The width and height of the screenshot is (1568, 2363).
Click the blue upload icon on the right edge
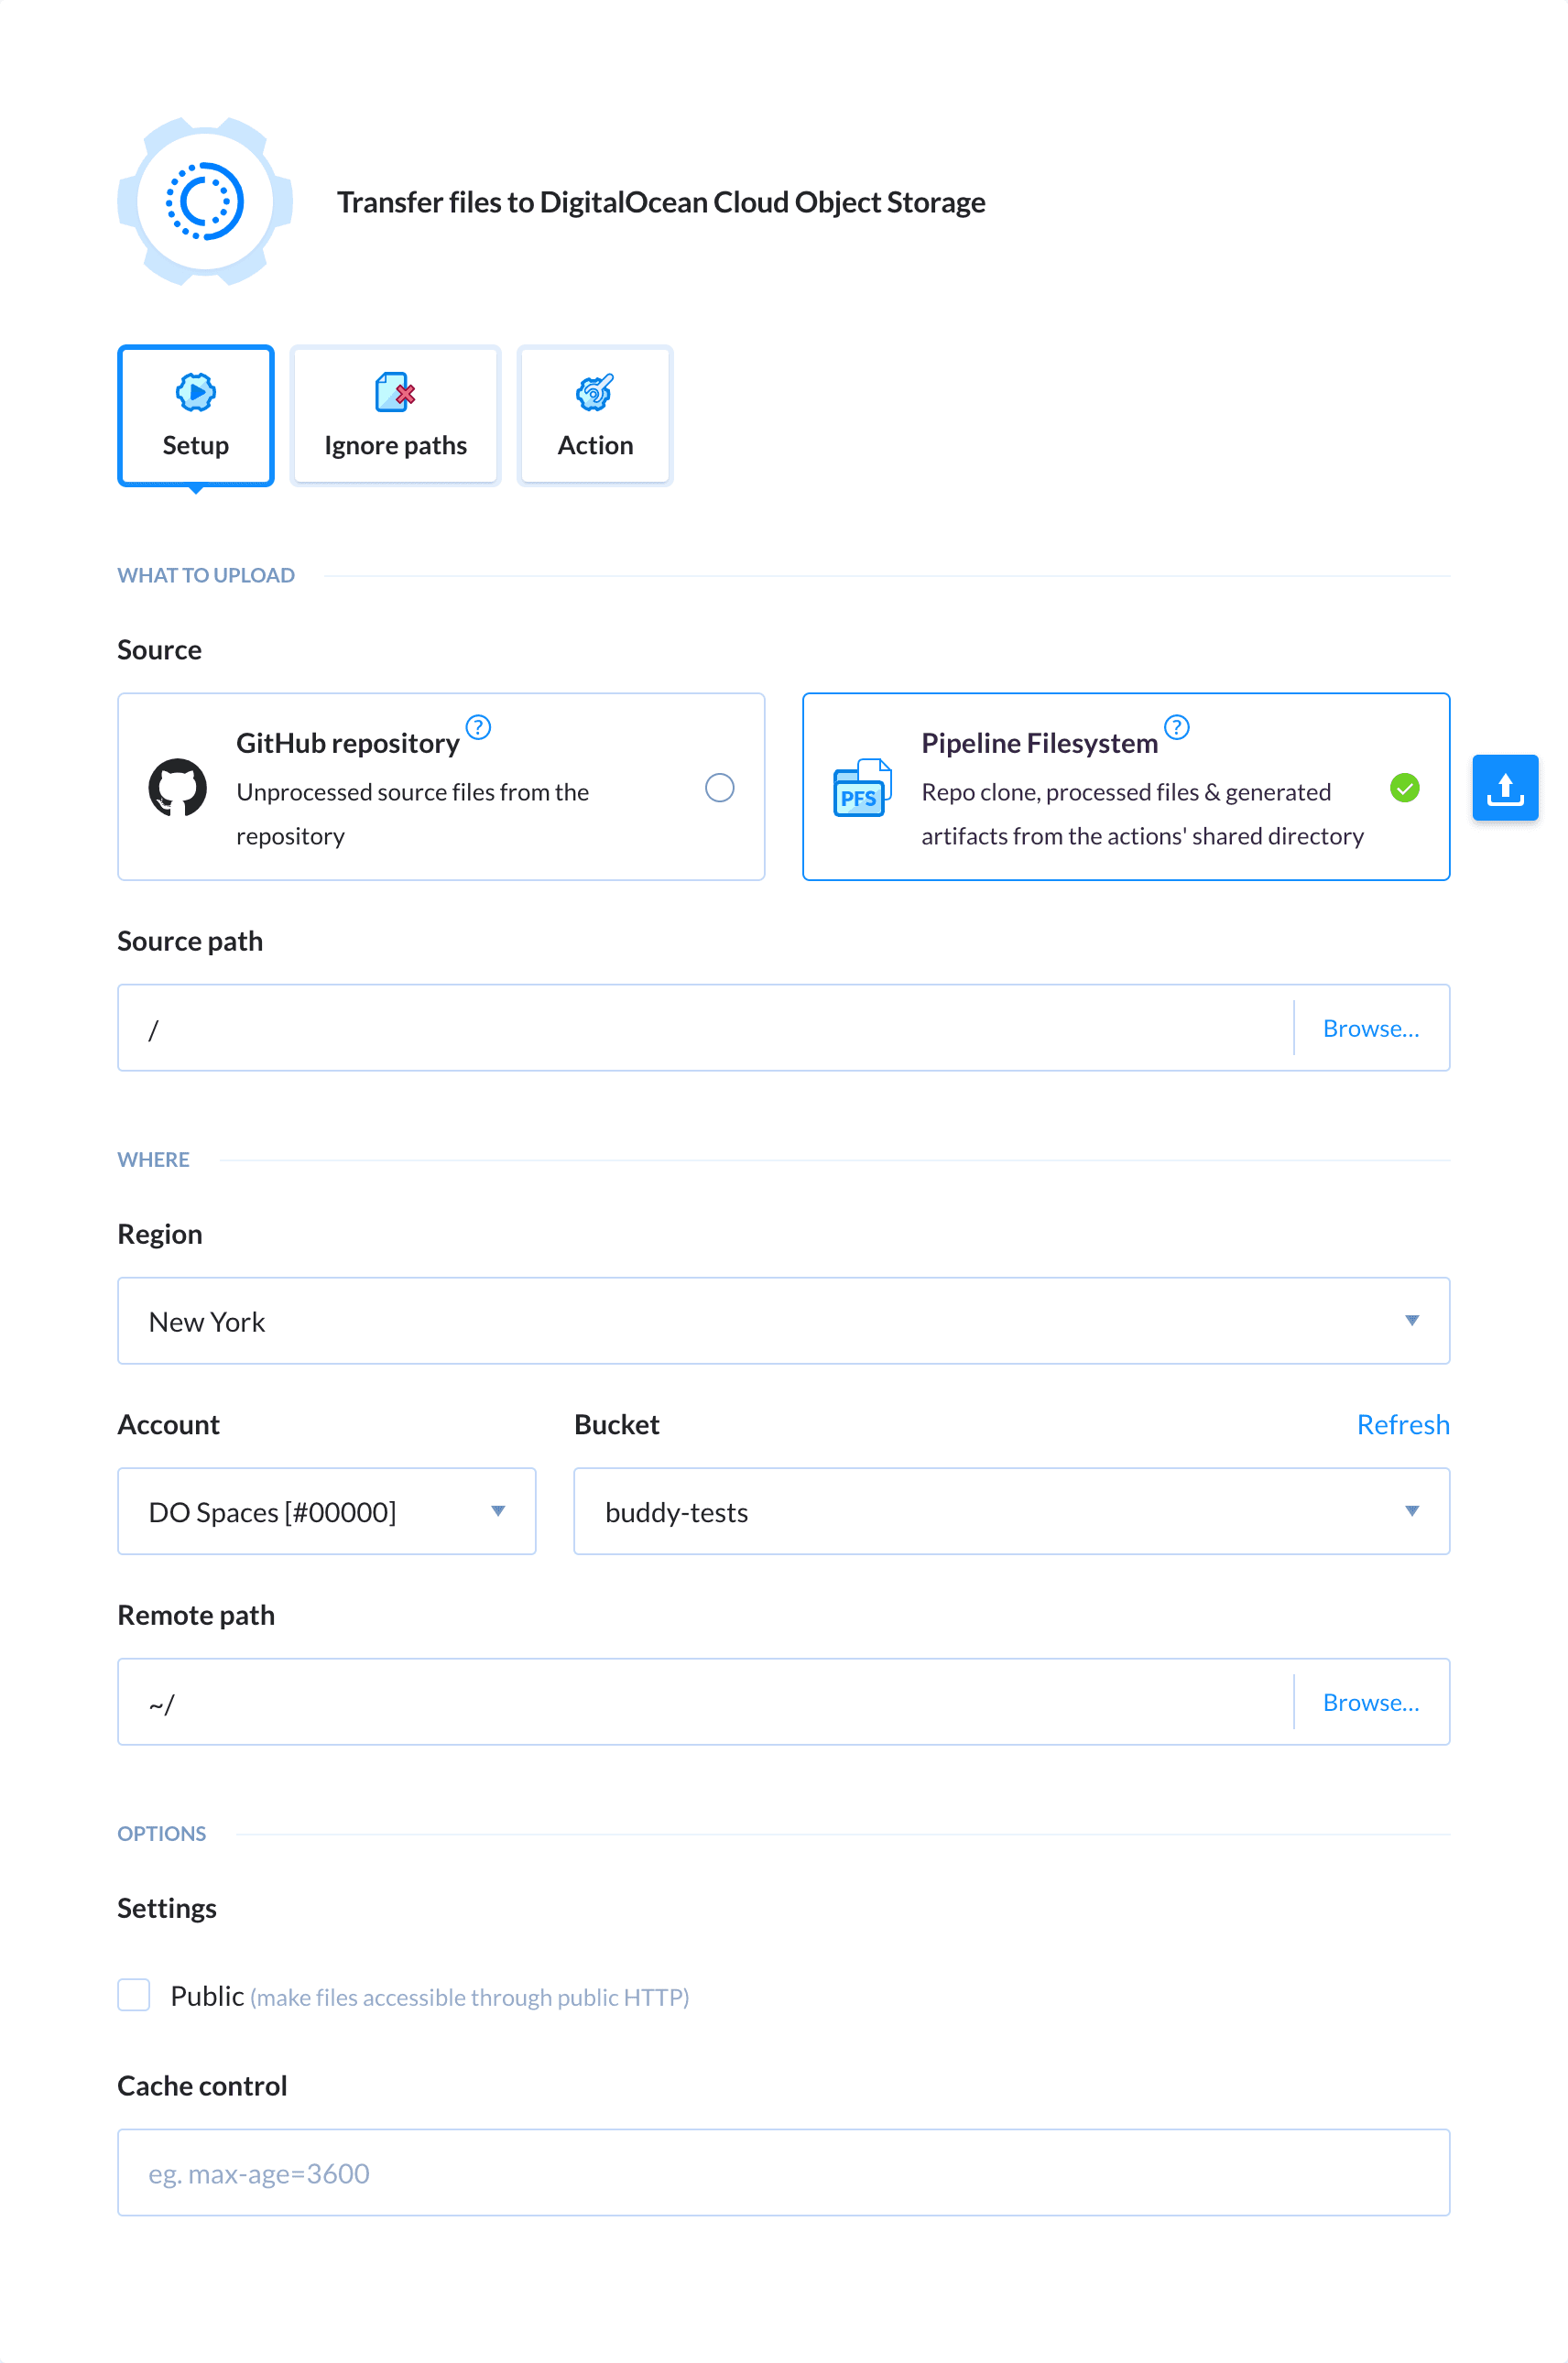point(1505,788)
